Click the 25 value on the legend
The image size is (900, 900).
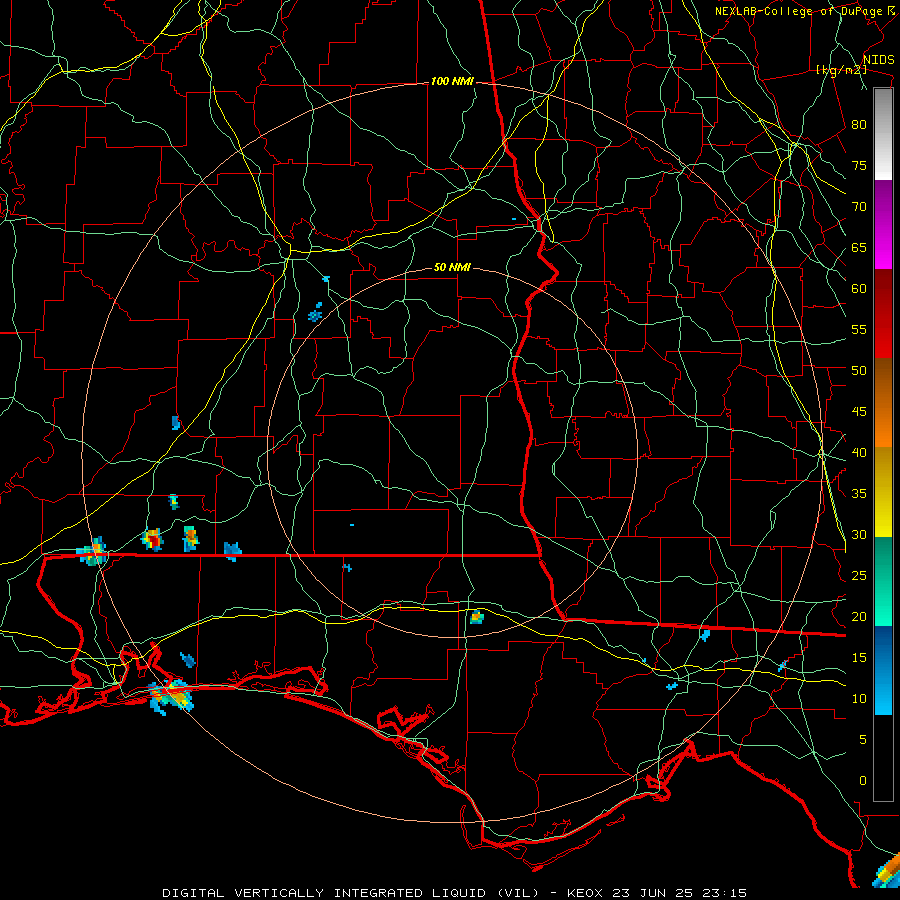859,575
